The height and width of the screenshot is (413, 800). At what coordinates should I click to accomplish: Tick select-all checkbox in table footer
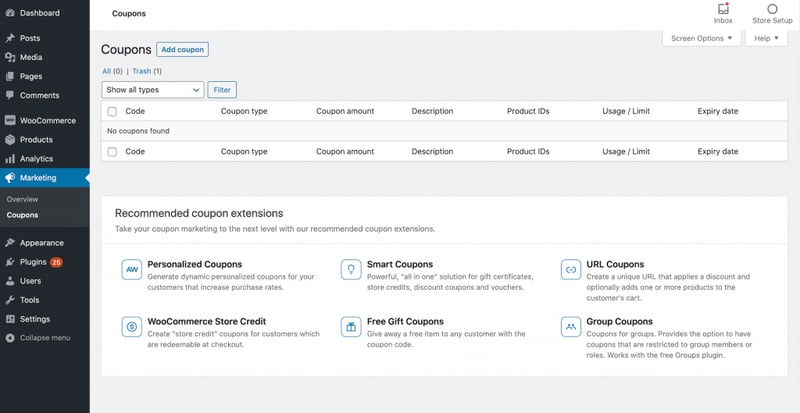point(112,152)
